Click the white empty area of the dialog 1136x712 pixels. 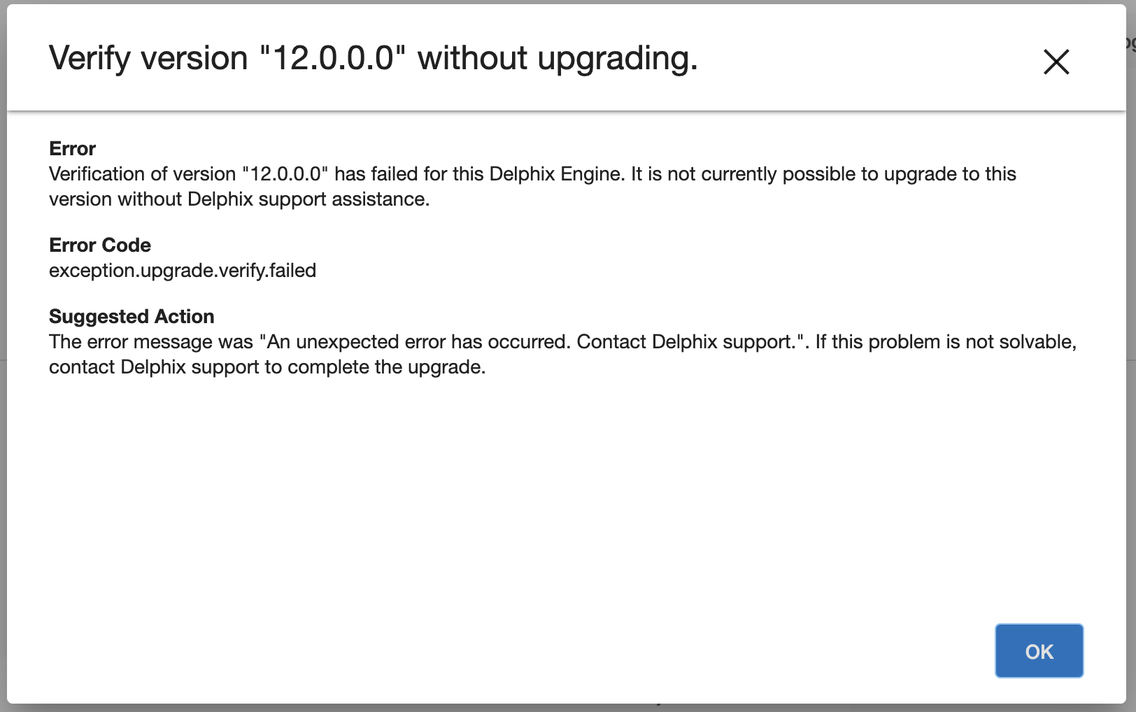500,500
